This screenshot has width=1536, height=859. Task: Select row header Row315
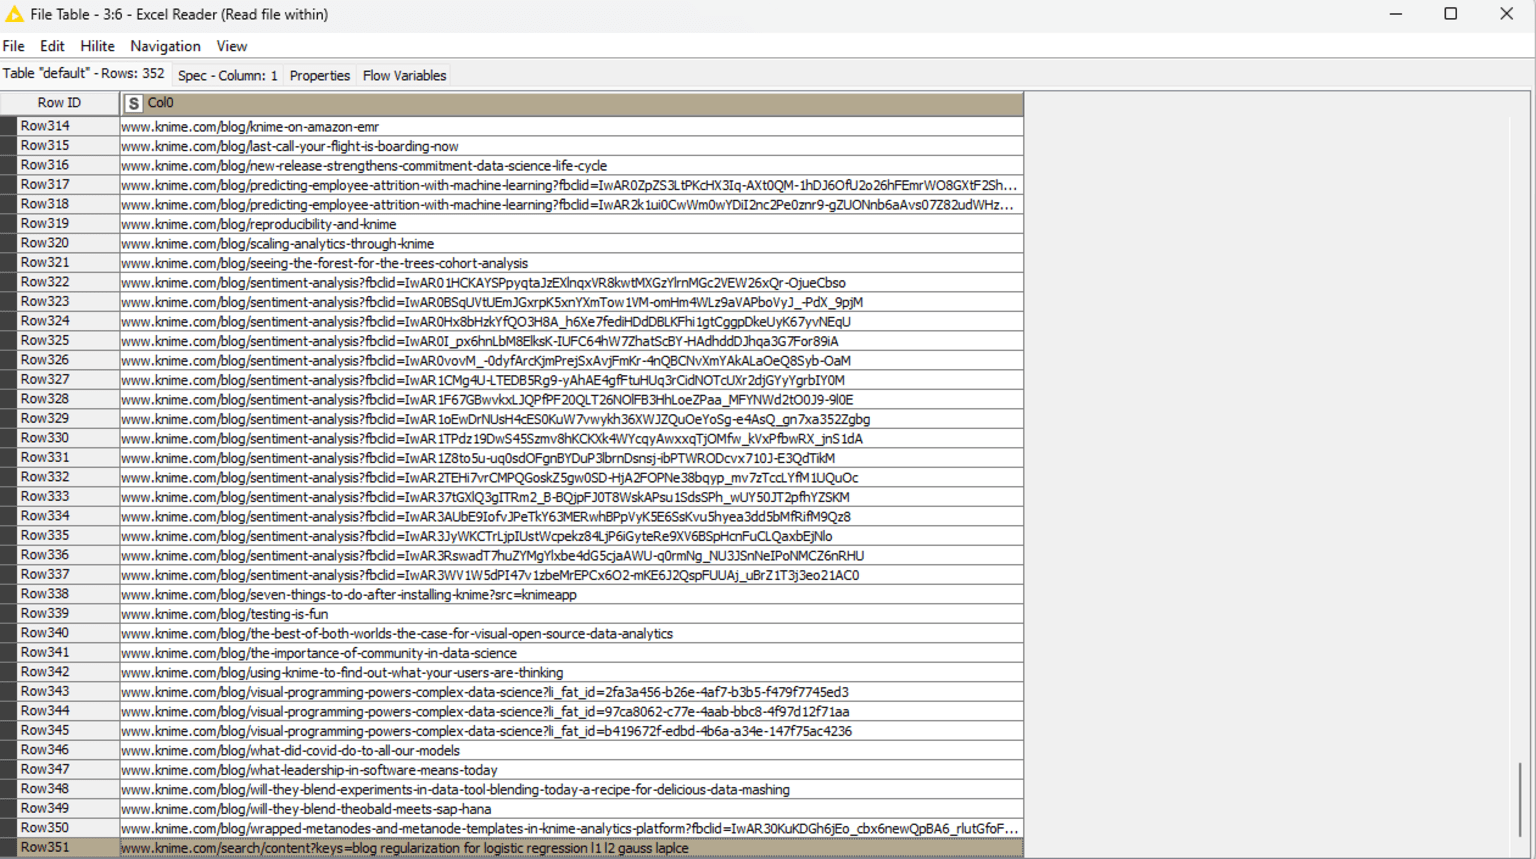click(x=60, y=146)
